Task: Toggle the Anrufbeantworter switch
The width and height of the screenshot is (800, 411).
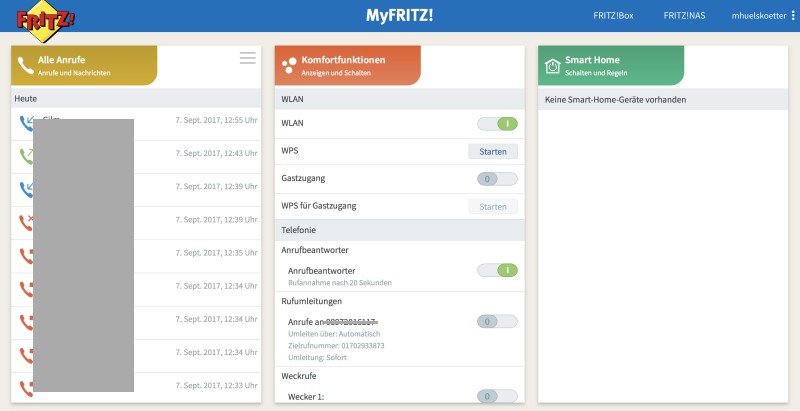Action: (497, 270)
